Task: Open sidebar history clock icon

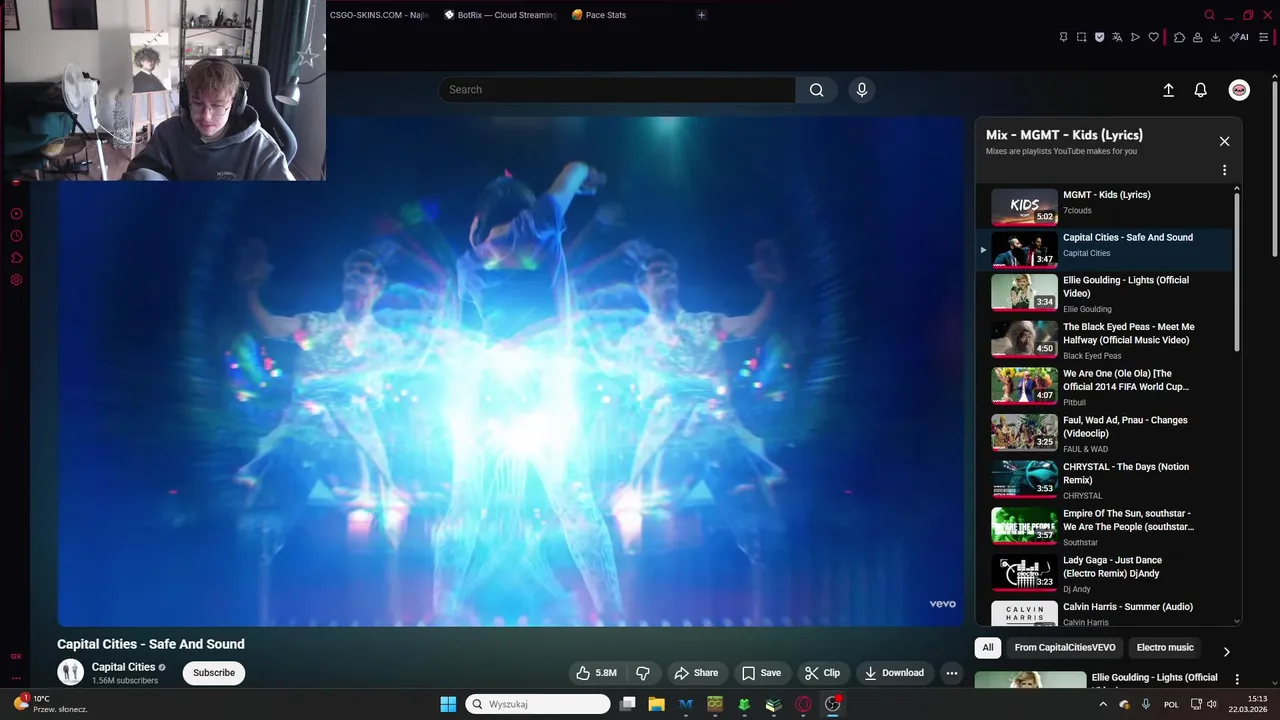Action: pyautogui.click(x=16, y=236)
